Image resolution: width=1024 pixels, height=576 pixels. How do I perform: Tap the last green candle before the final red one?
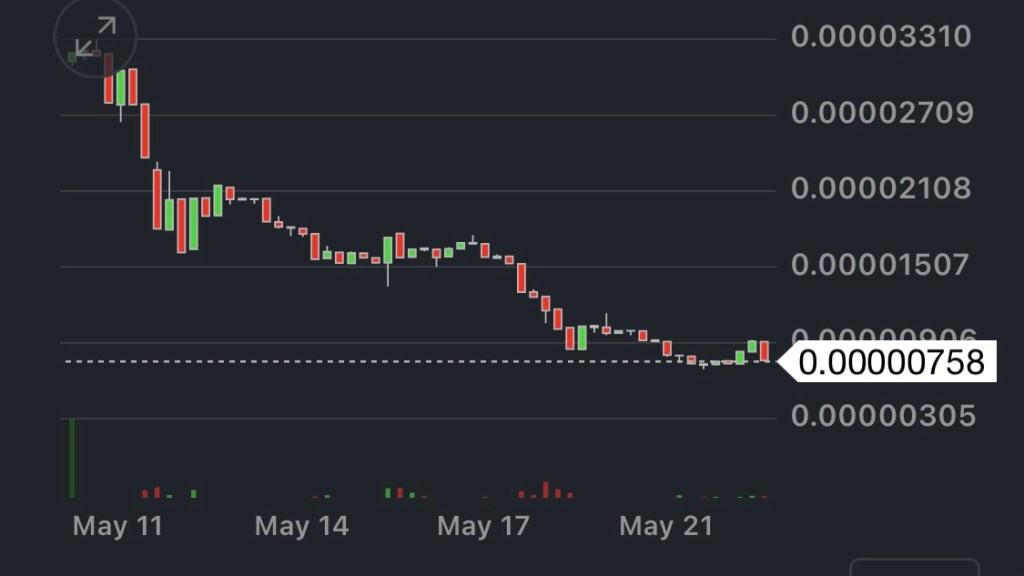752,346
